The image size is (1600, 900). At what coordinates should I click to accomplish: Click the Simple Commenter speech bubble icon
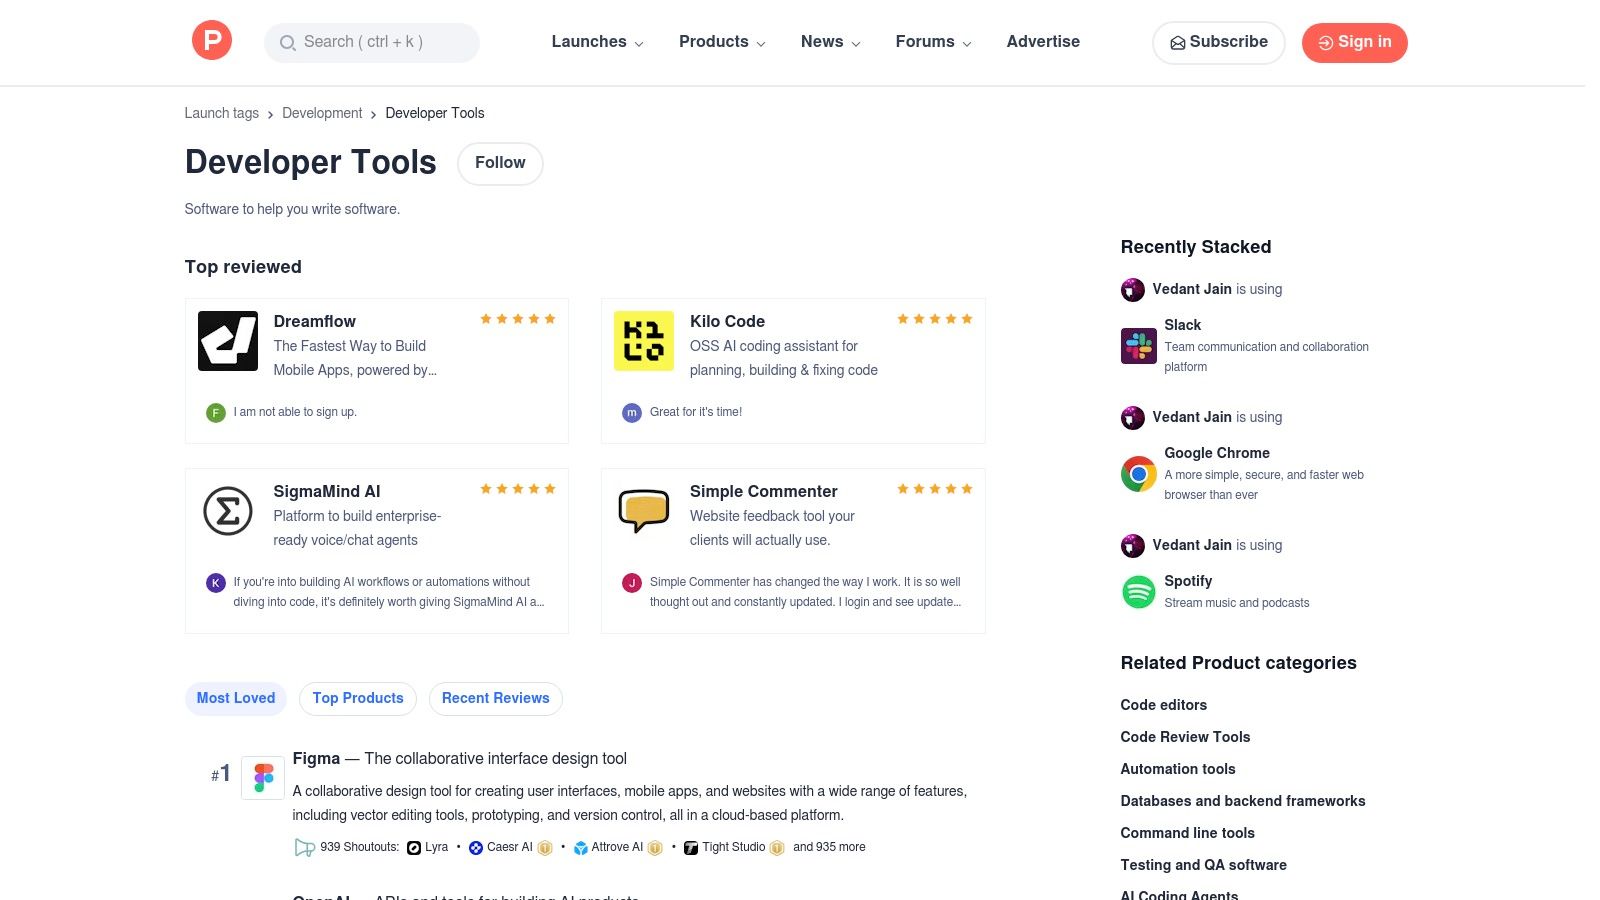click(x=643, y=511)
